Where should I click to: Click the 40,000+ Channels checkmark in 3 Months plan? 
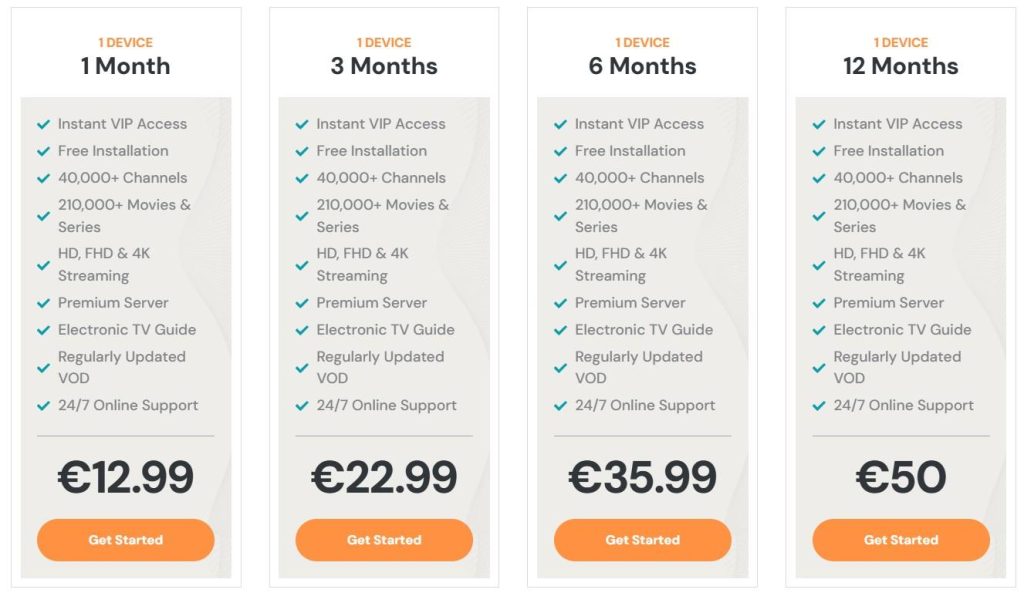[301, 178]
